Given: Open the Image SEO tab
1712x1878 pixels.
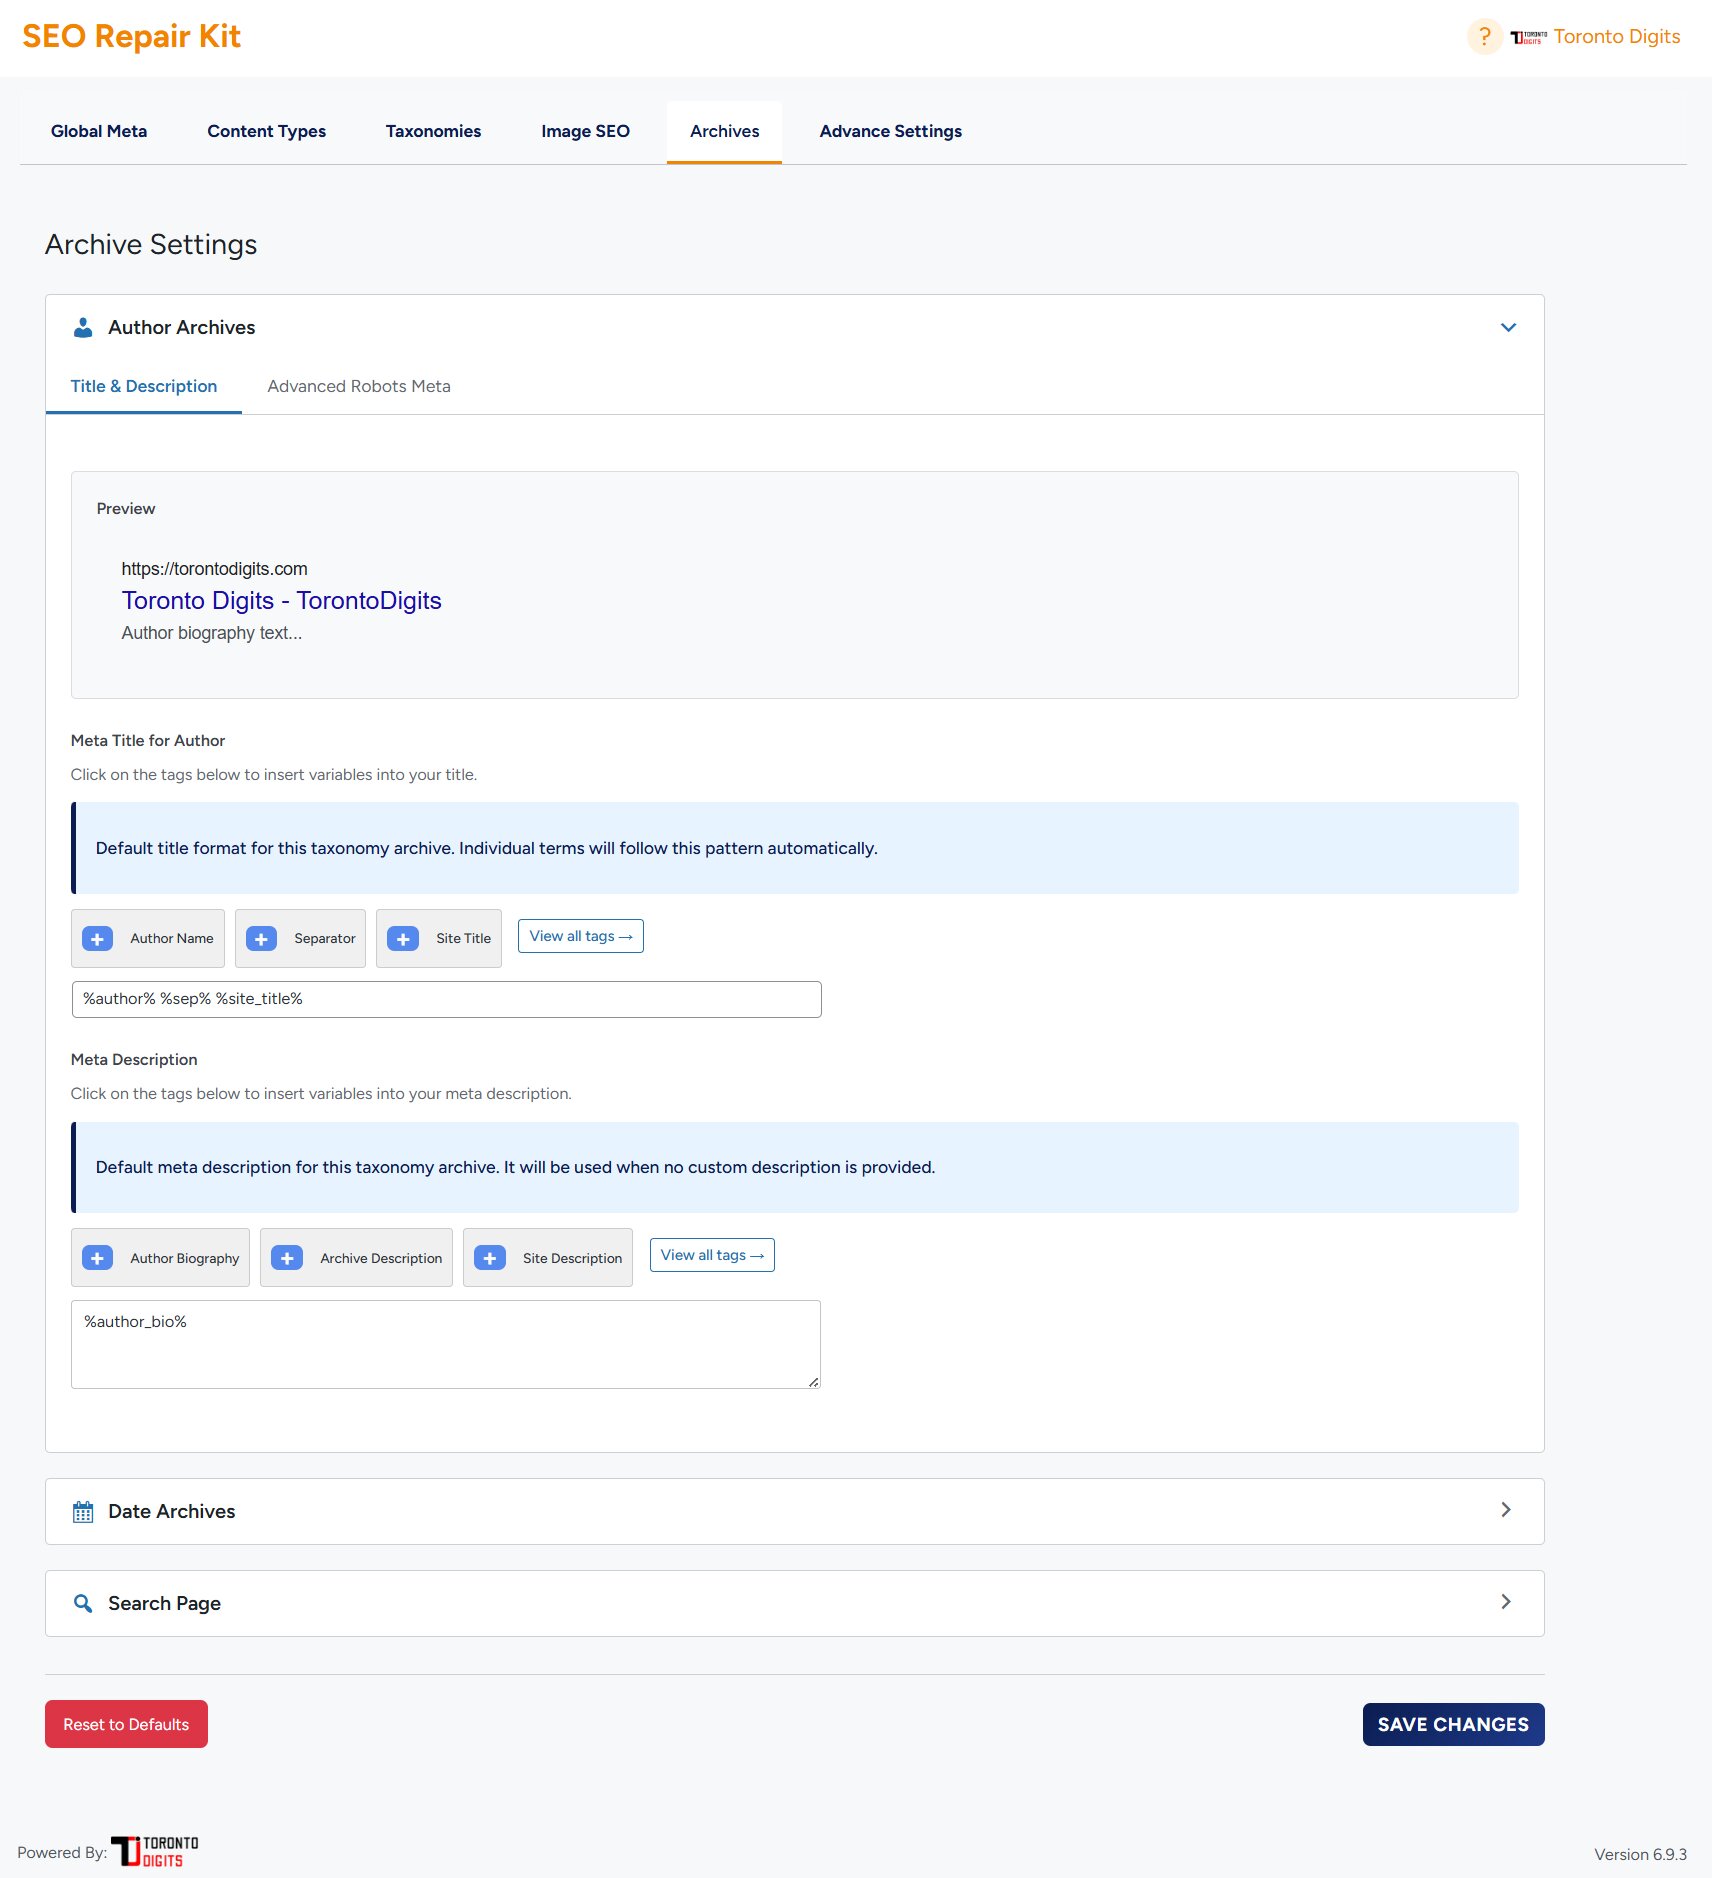Looking at the screenshot, I should pos(585,131).
